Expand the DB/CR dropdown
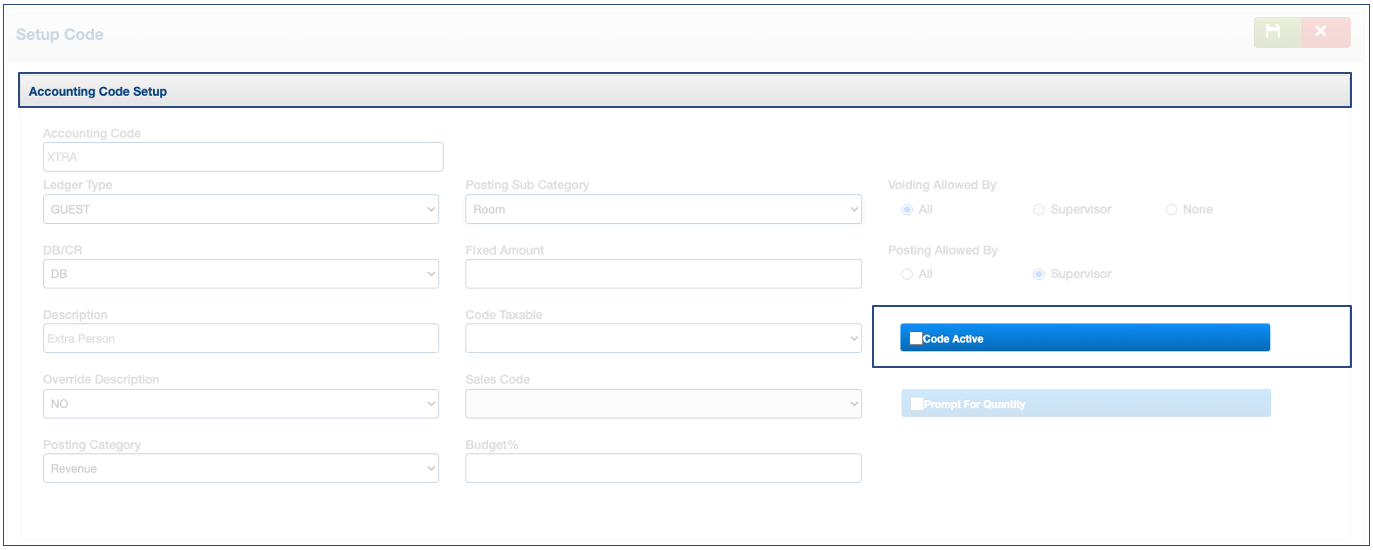Image resolution: width=1373 pixels, height=550 pixels. point(240,274)
